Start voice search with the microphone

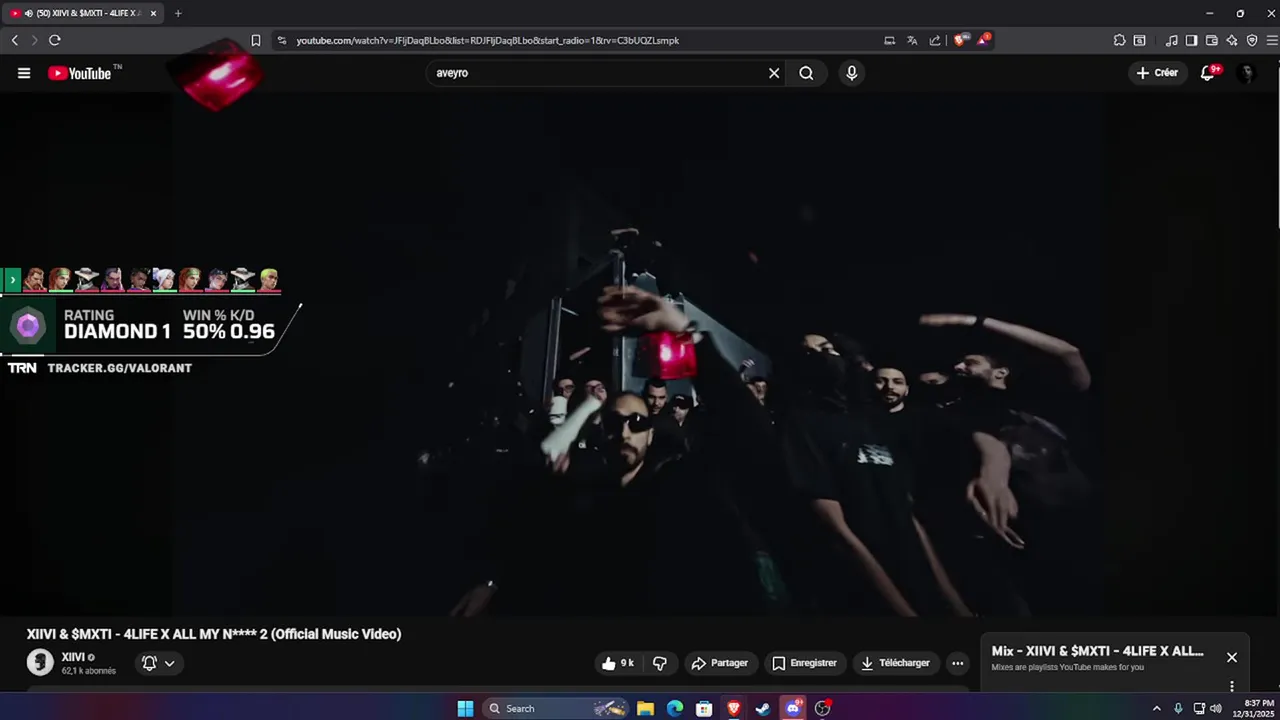click(x=852, y=73)
